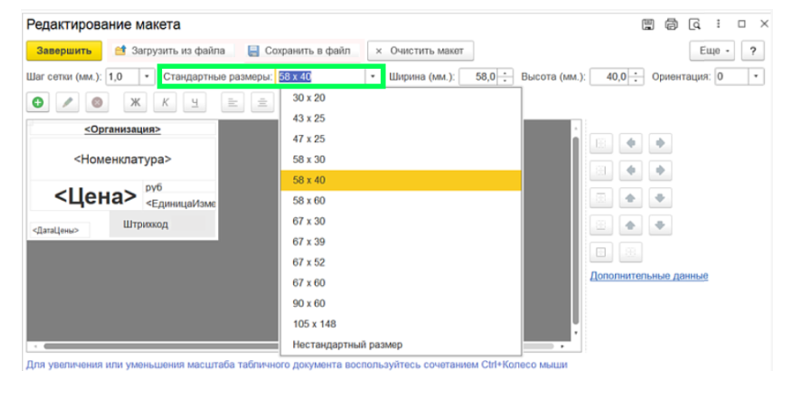Choose 47 x 25 from size list

(401, 139)
